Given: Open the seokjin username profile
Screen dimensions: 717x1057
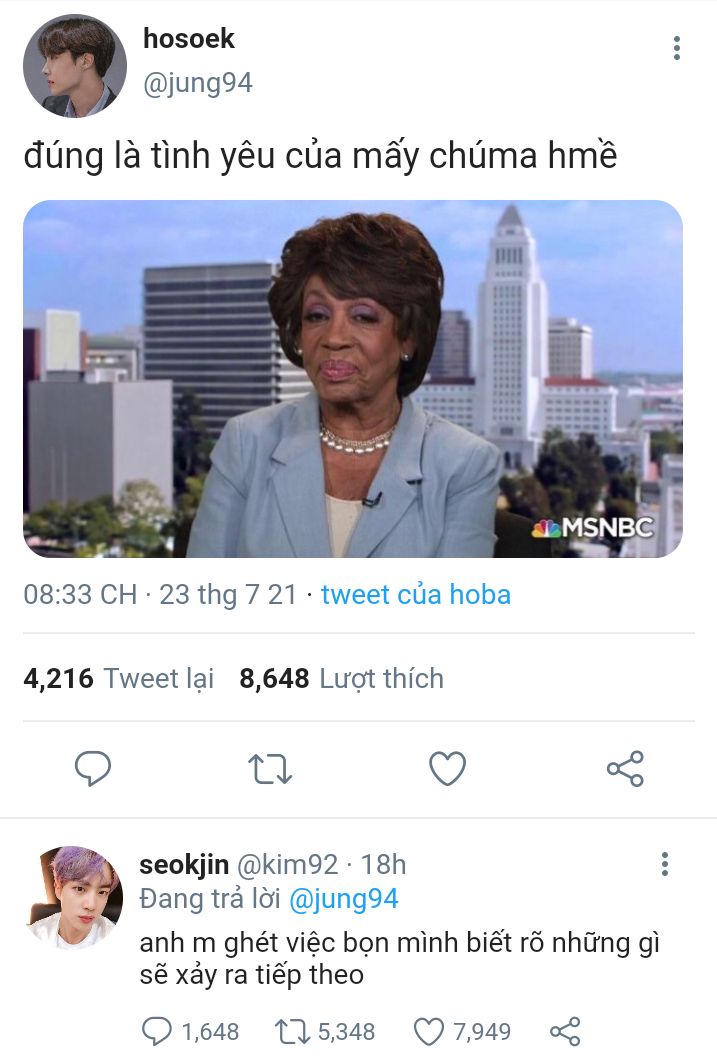Looking at the screenshot, I should click(x=184, y=864).
